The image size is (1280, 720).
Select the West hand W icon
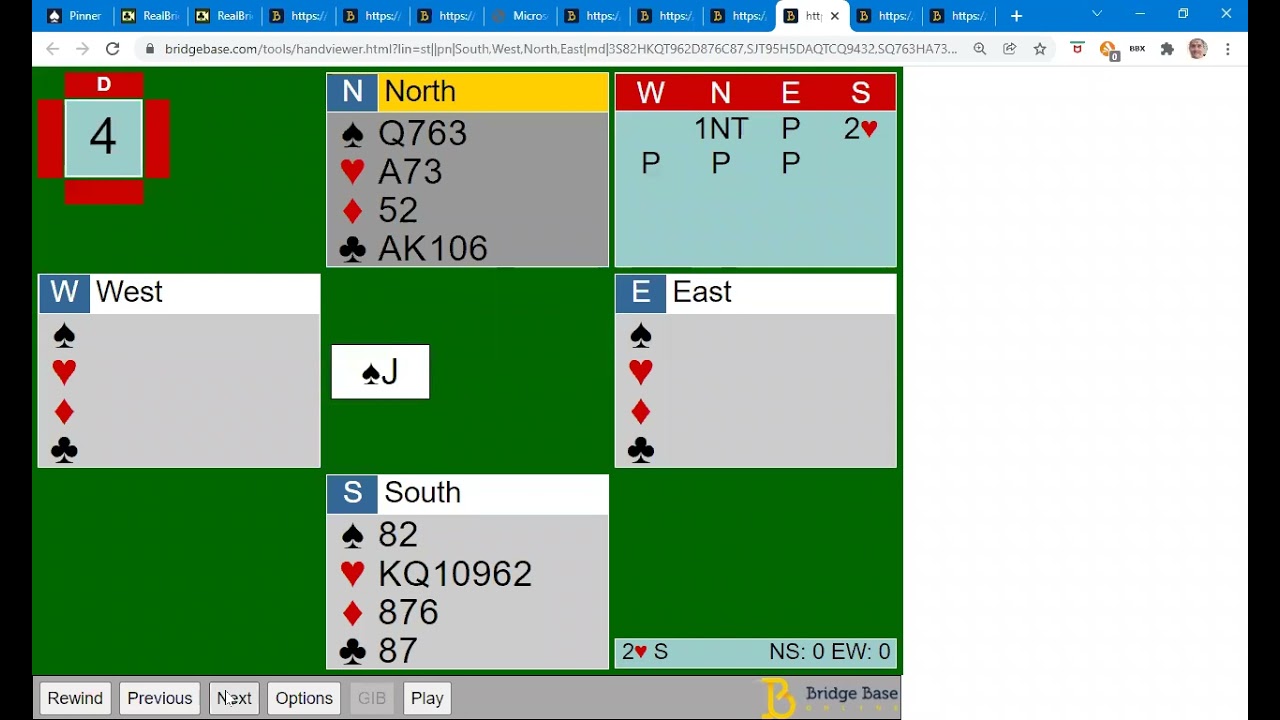tap(64, 292)
